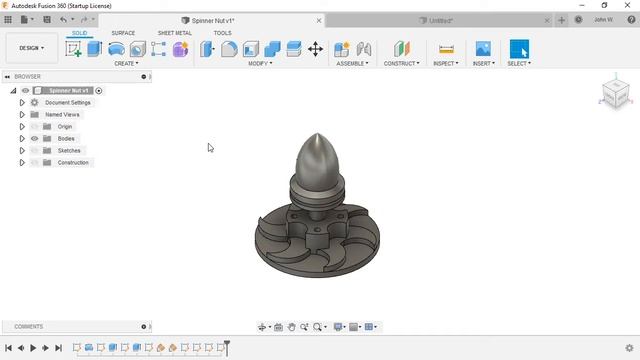Select the Move/Copy tool

[316, 49]
